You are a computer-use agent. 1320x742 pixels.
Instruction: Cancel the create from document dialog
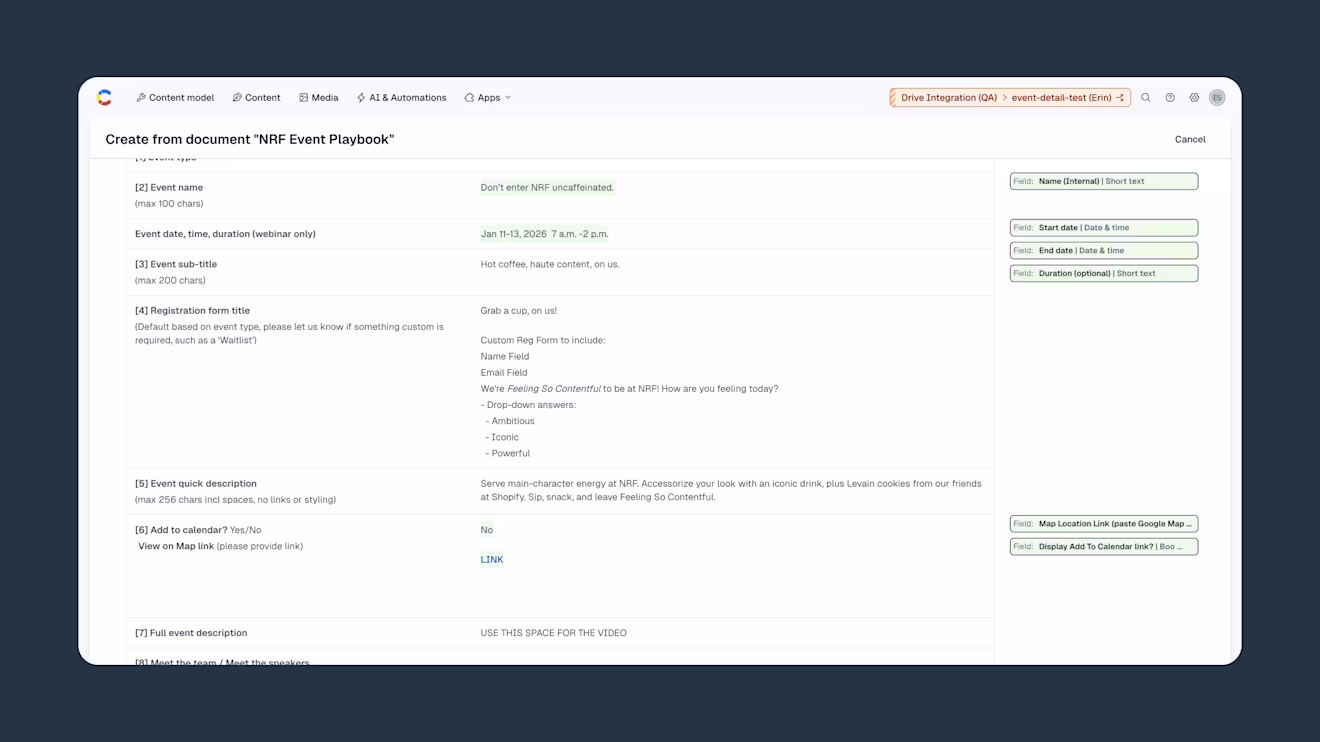[1190, 139]
